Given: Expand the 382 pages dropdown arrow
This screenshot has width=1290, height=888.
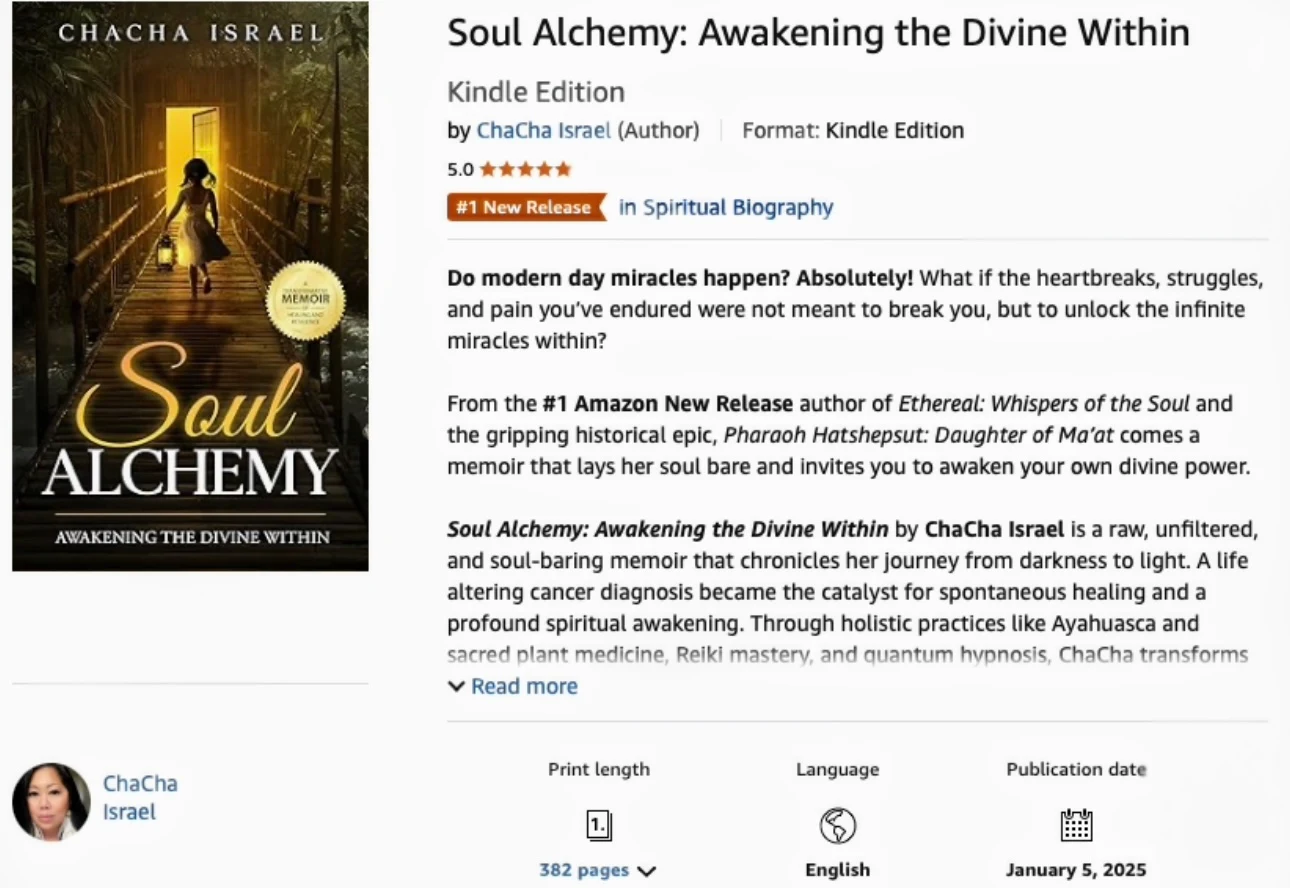Looking at the screenshot, I should point(646,871).
